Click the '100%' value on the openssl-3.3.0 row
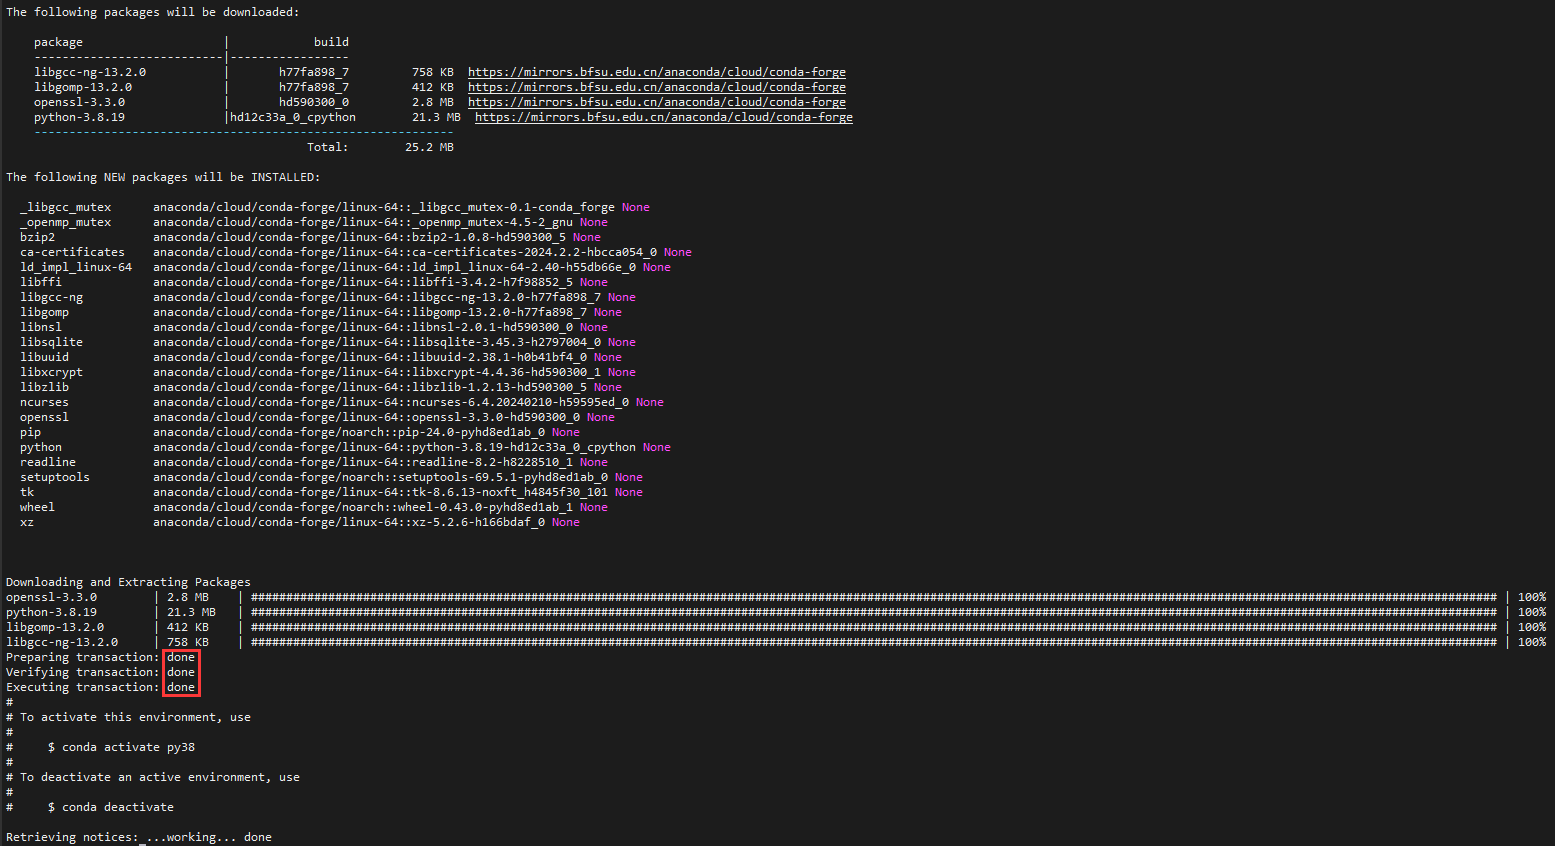 (1532, 597)
